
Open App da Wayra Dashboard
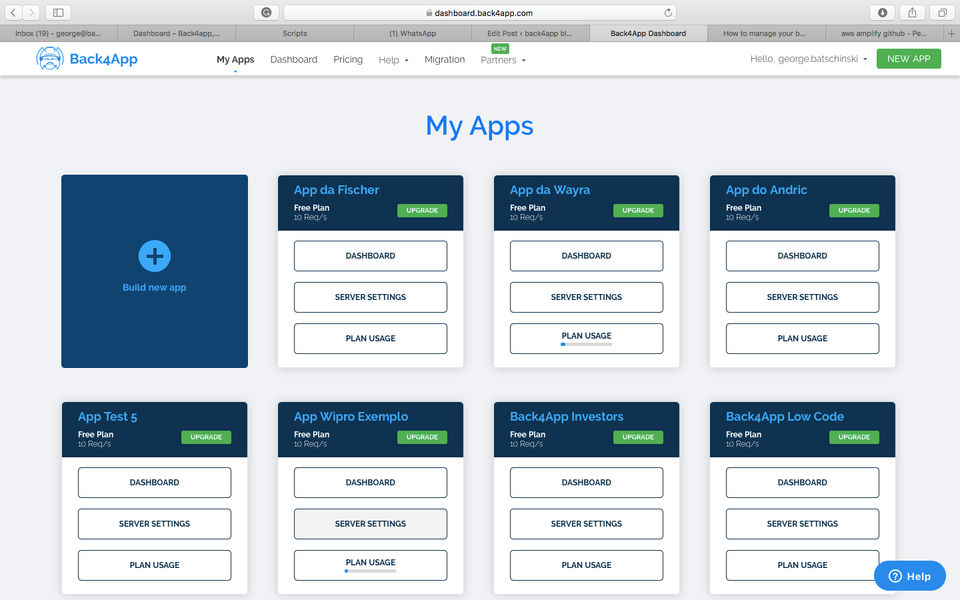tap(587, 256)
